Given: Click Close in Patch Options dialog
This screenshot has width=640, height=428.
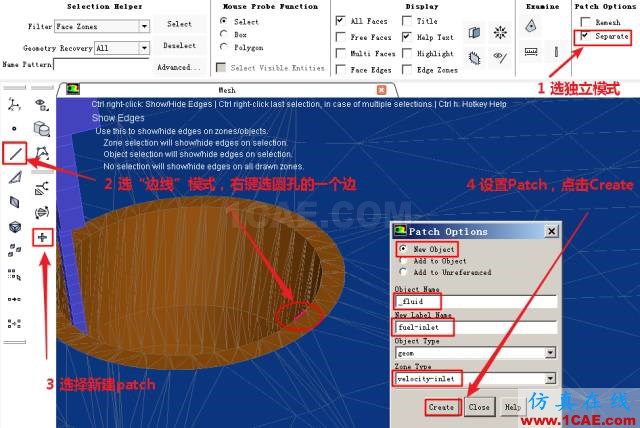Looking at the screenshot, I should (479, 407).
